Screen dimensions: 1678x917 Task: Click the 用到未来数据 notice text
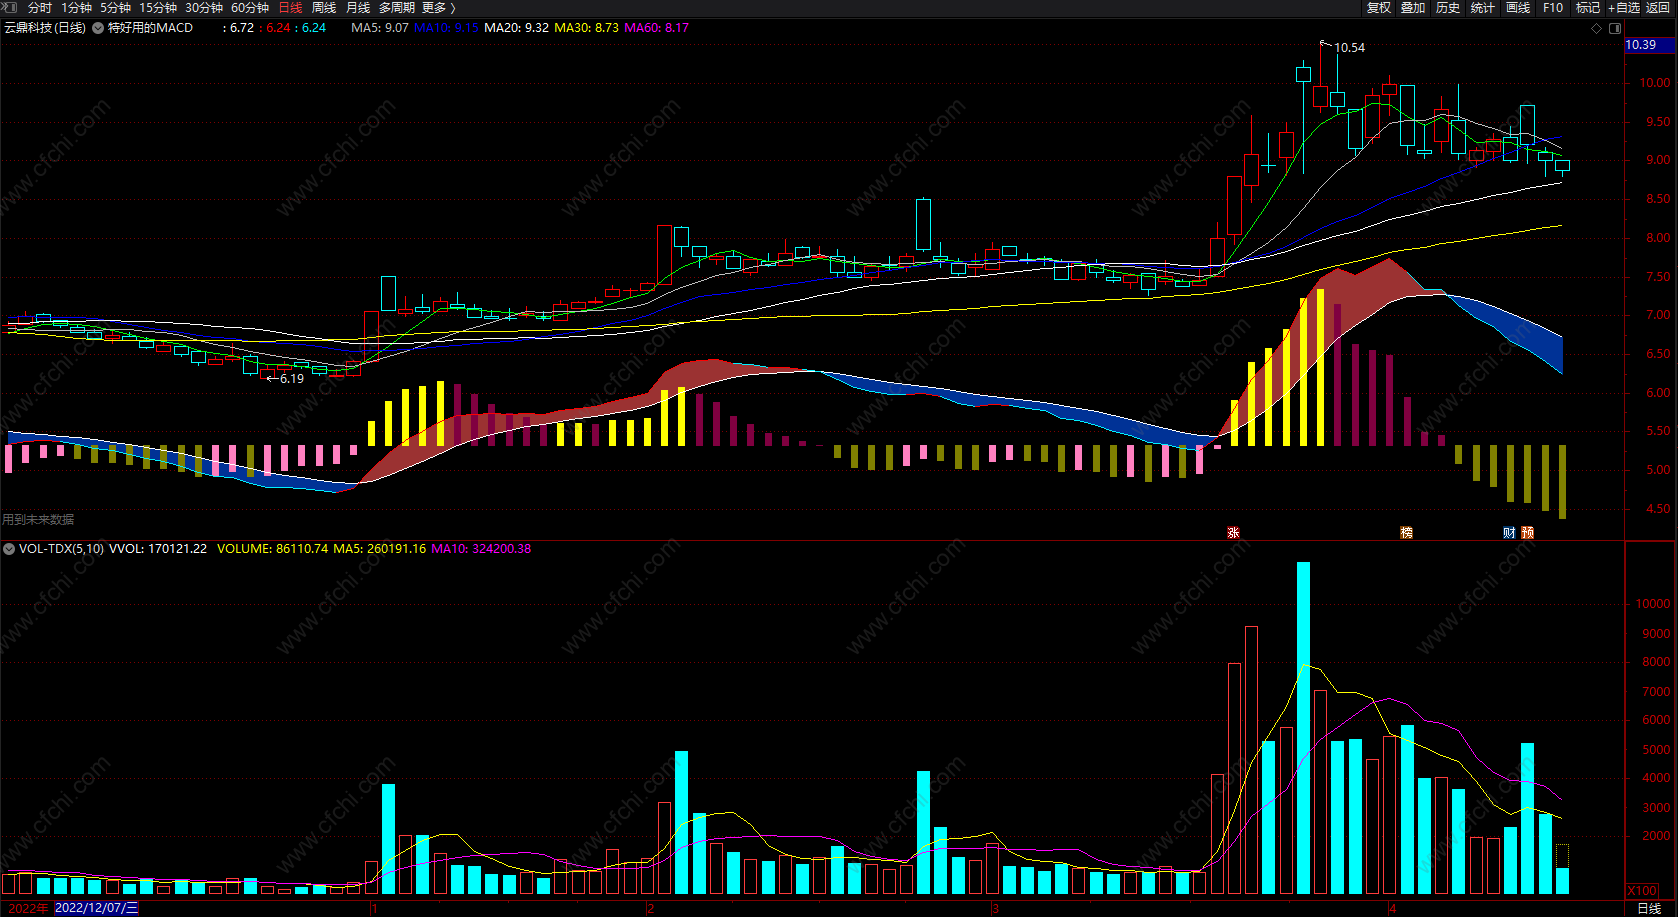pos(38,519)
